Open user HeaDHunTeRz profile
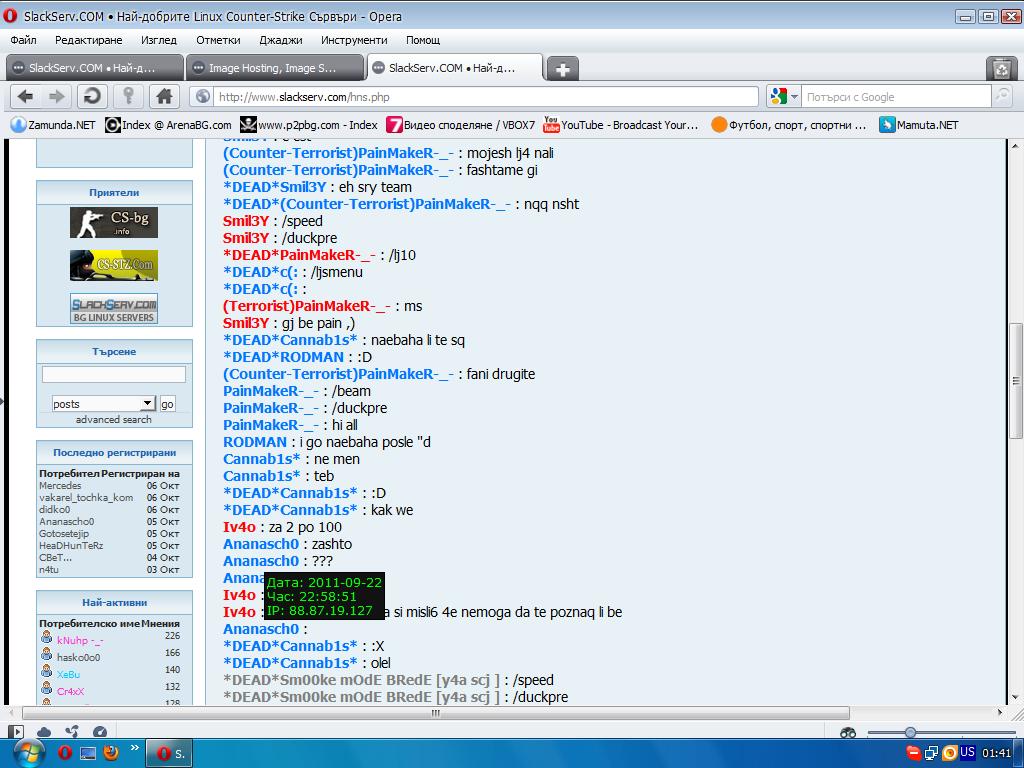Image resolution: width=1024 pixels, height=768 pixels. coord(71,545)
